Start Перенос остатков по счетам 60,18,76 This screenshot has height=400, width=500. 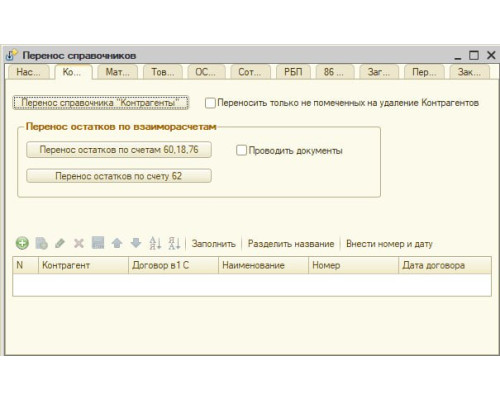point(119,150)
